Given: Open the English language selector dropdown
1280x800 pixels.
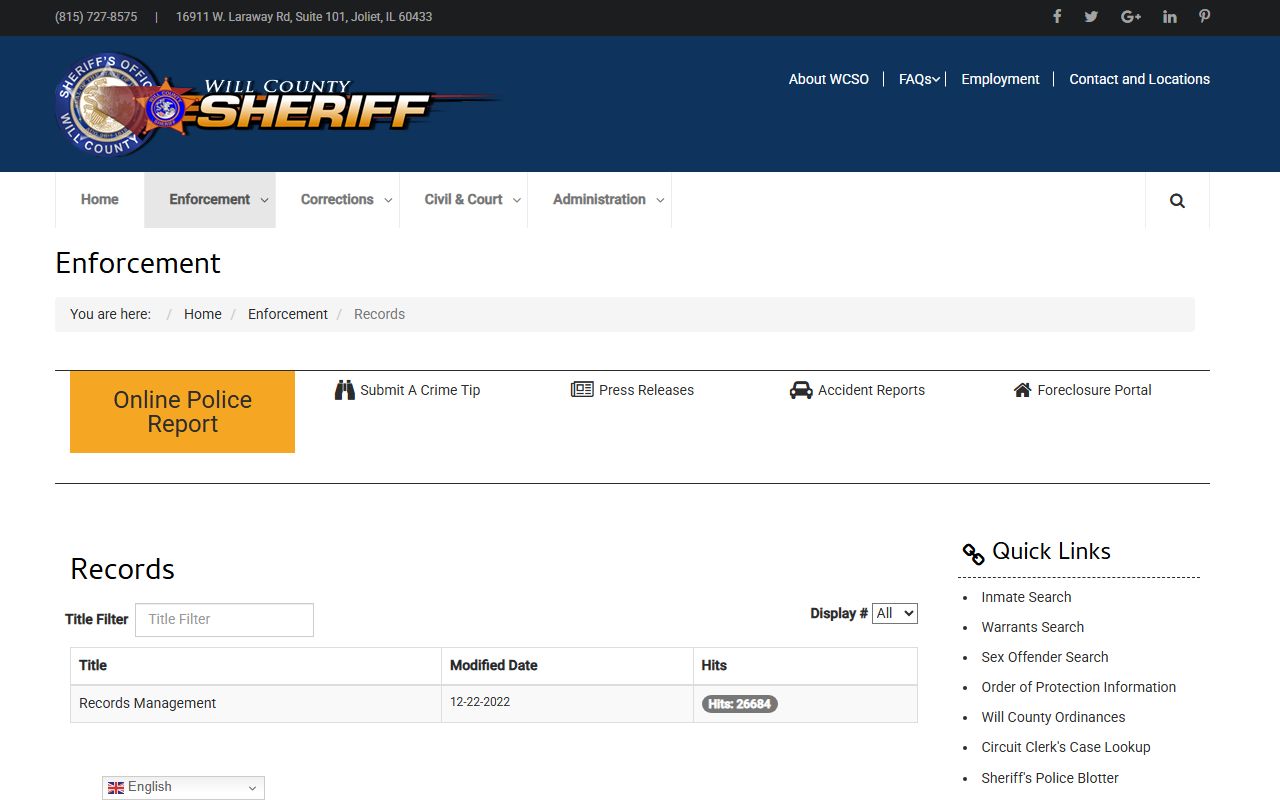Looking at the screenshot, I should (183, 788).
